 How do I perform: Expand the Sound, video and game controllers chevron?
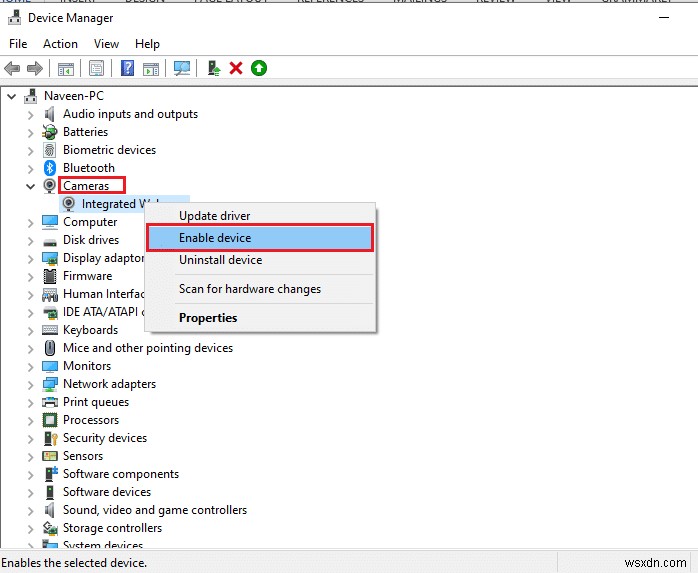coord(30,511)
